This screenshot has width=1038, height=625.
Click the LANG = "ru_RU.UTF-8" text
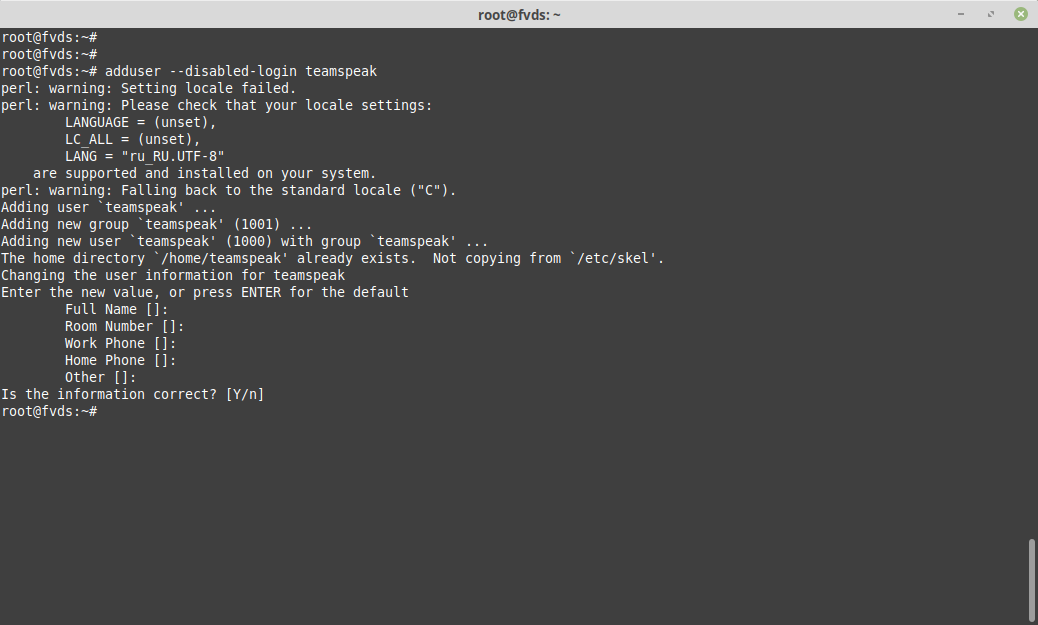click(144, 156)
